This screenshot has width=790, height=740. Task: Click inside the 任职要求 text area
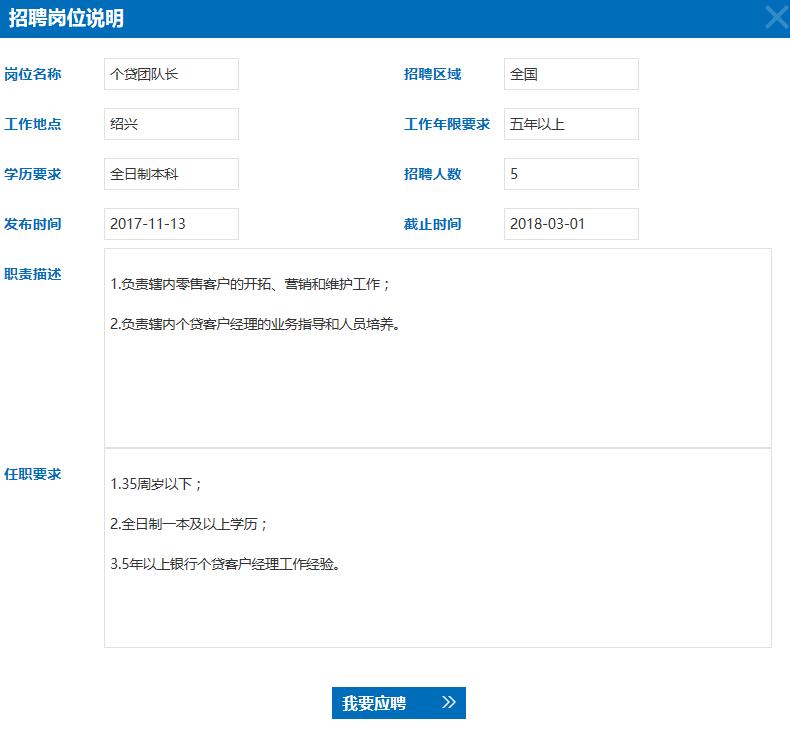point(437,600)
